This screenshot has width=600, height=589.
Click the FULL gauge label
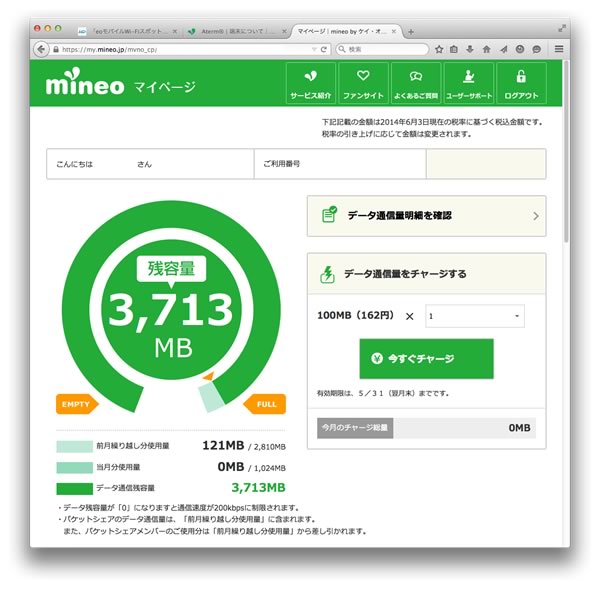tap(265, 404)
